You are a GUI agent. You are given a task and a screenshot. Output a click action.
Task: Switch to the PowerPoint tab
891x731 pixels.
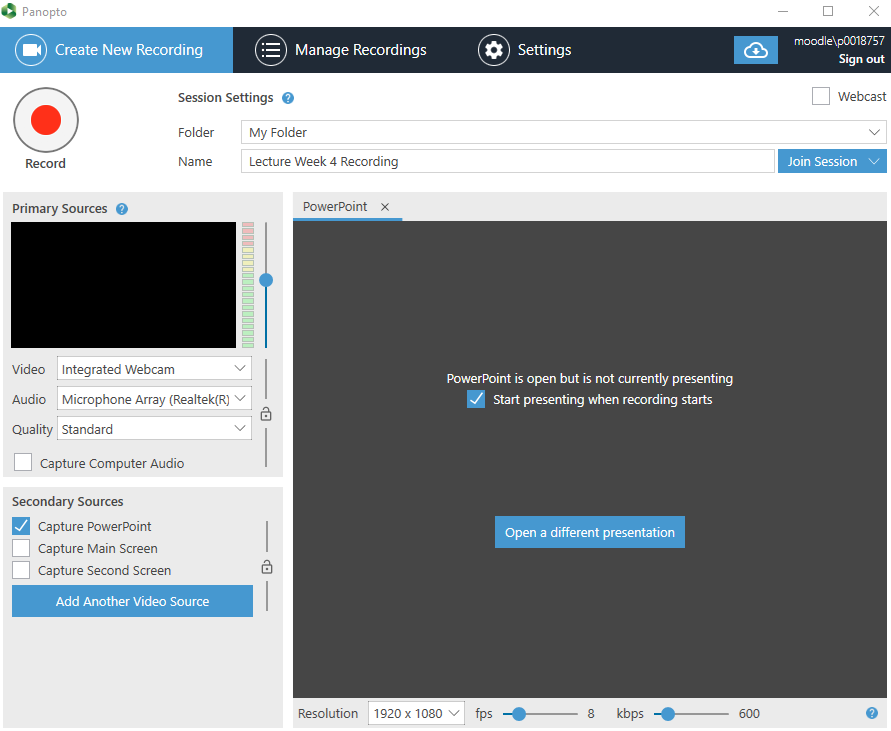click(334, 207)
